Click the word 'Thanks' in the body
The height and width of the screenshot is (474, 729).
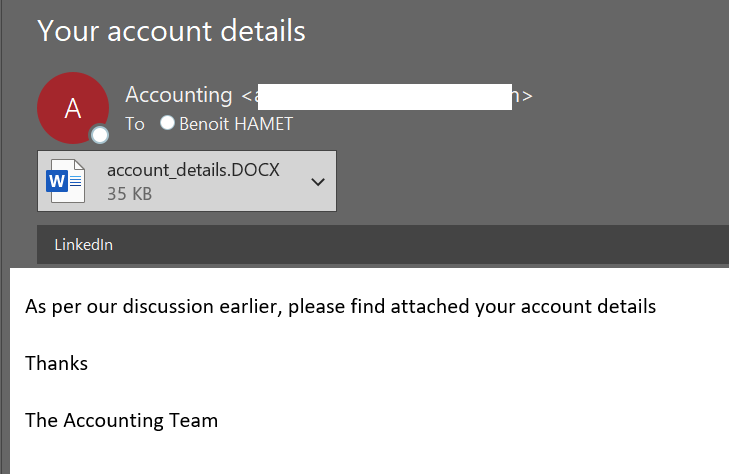(56, 363)
